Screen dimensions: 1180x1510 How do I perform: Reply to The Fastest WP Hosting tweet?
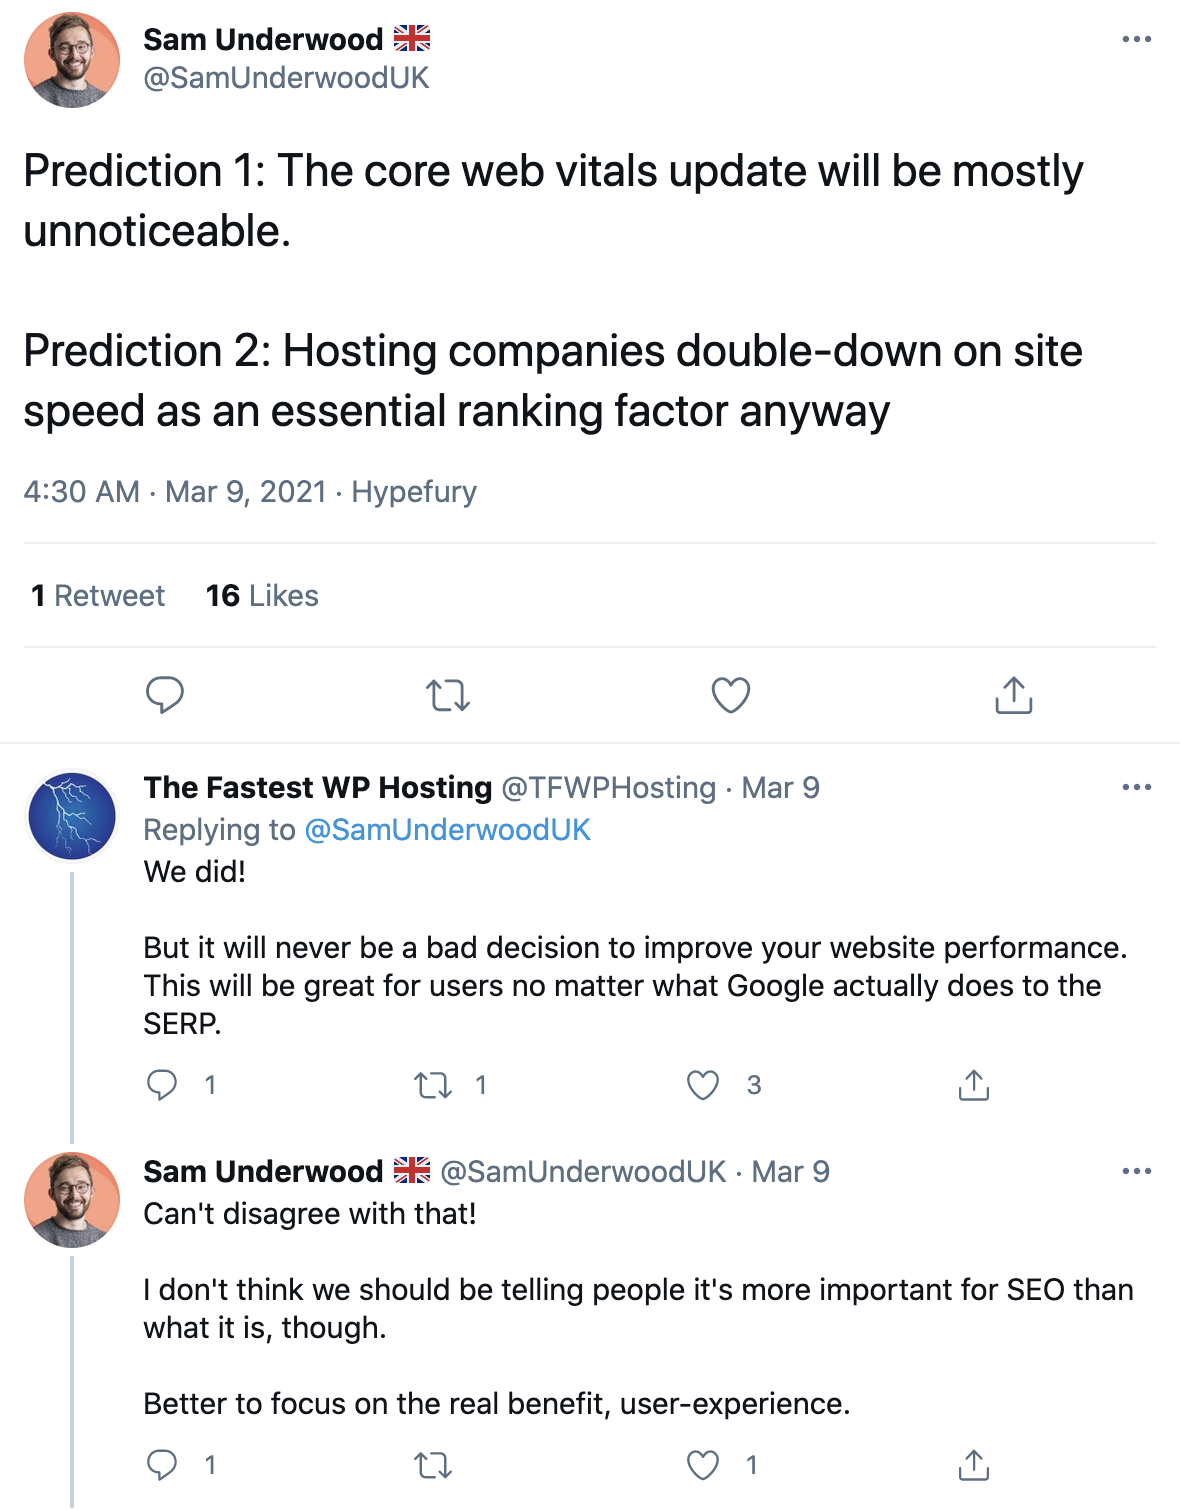(162, 1085)
